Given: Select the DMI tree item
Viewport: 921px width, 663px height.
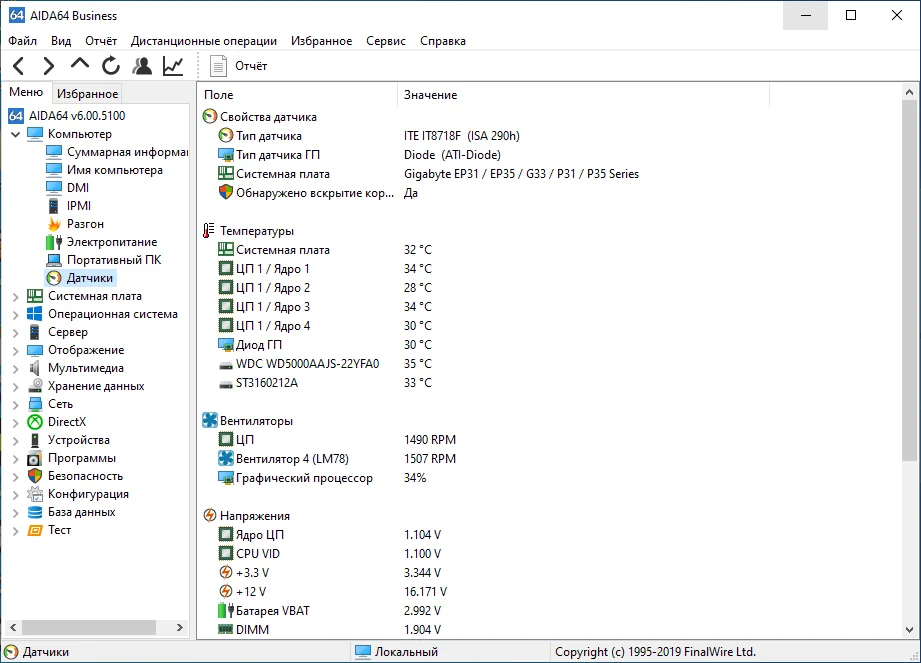Looking at the screenshot, I should 78,188.
